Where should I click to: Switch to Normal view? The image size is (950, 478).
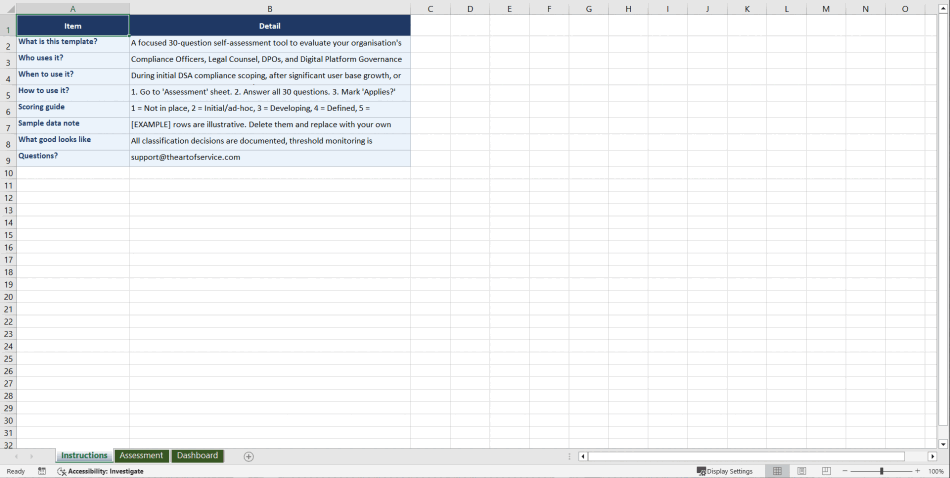777,471
